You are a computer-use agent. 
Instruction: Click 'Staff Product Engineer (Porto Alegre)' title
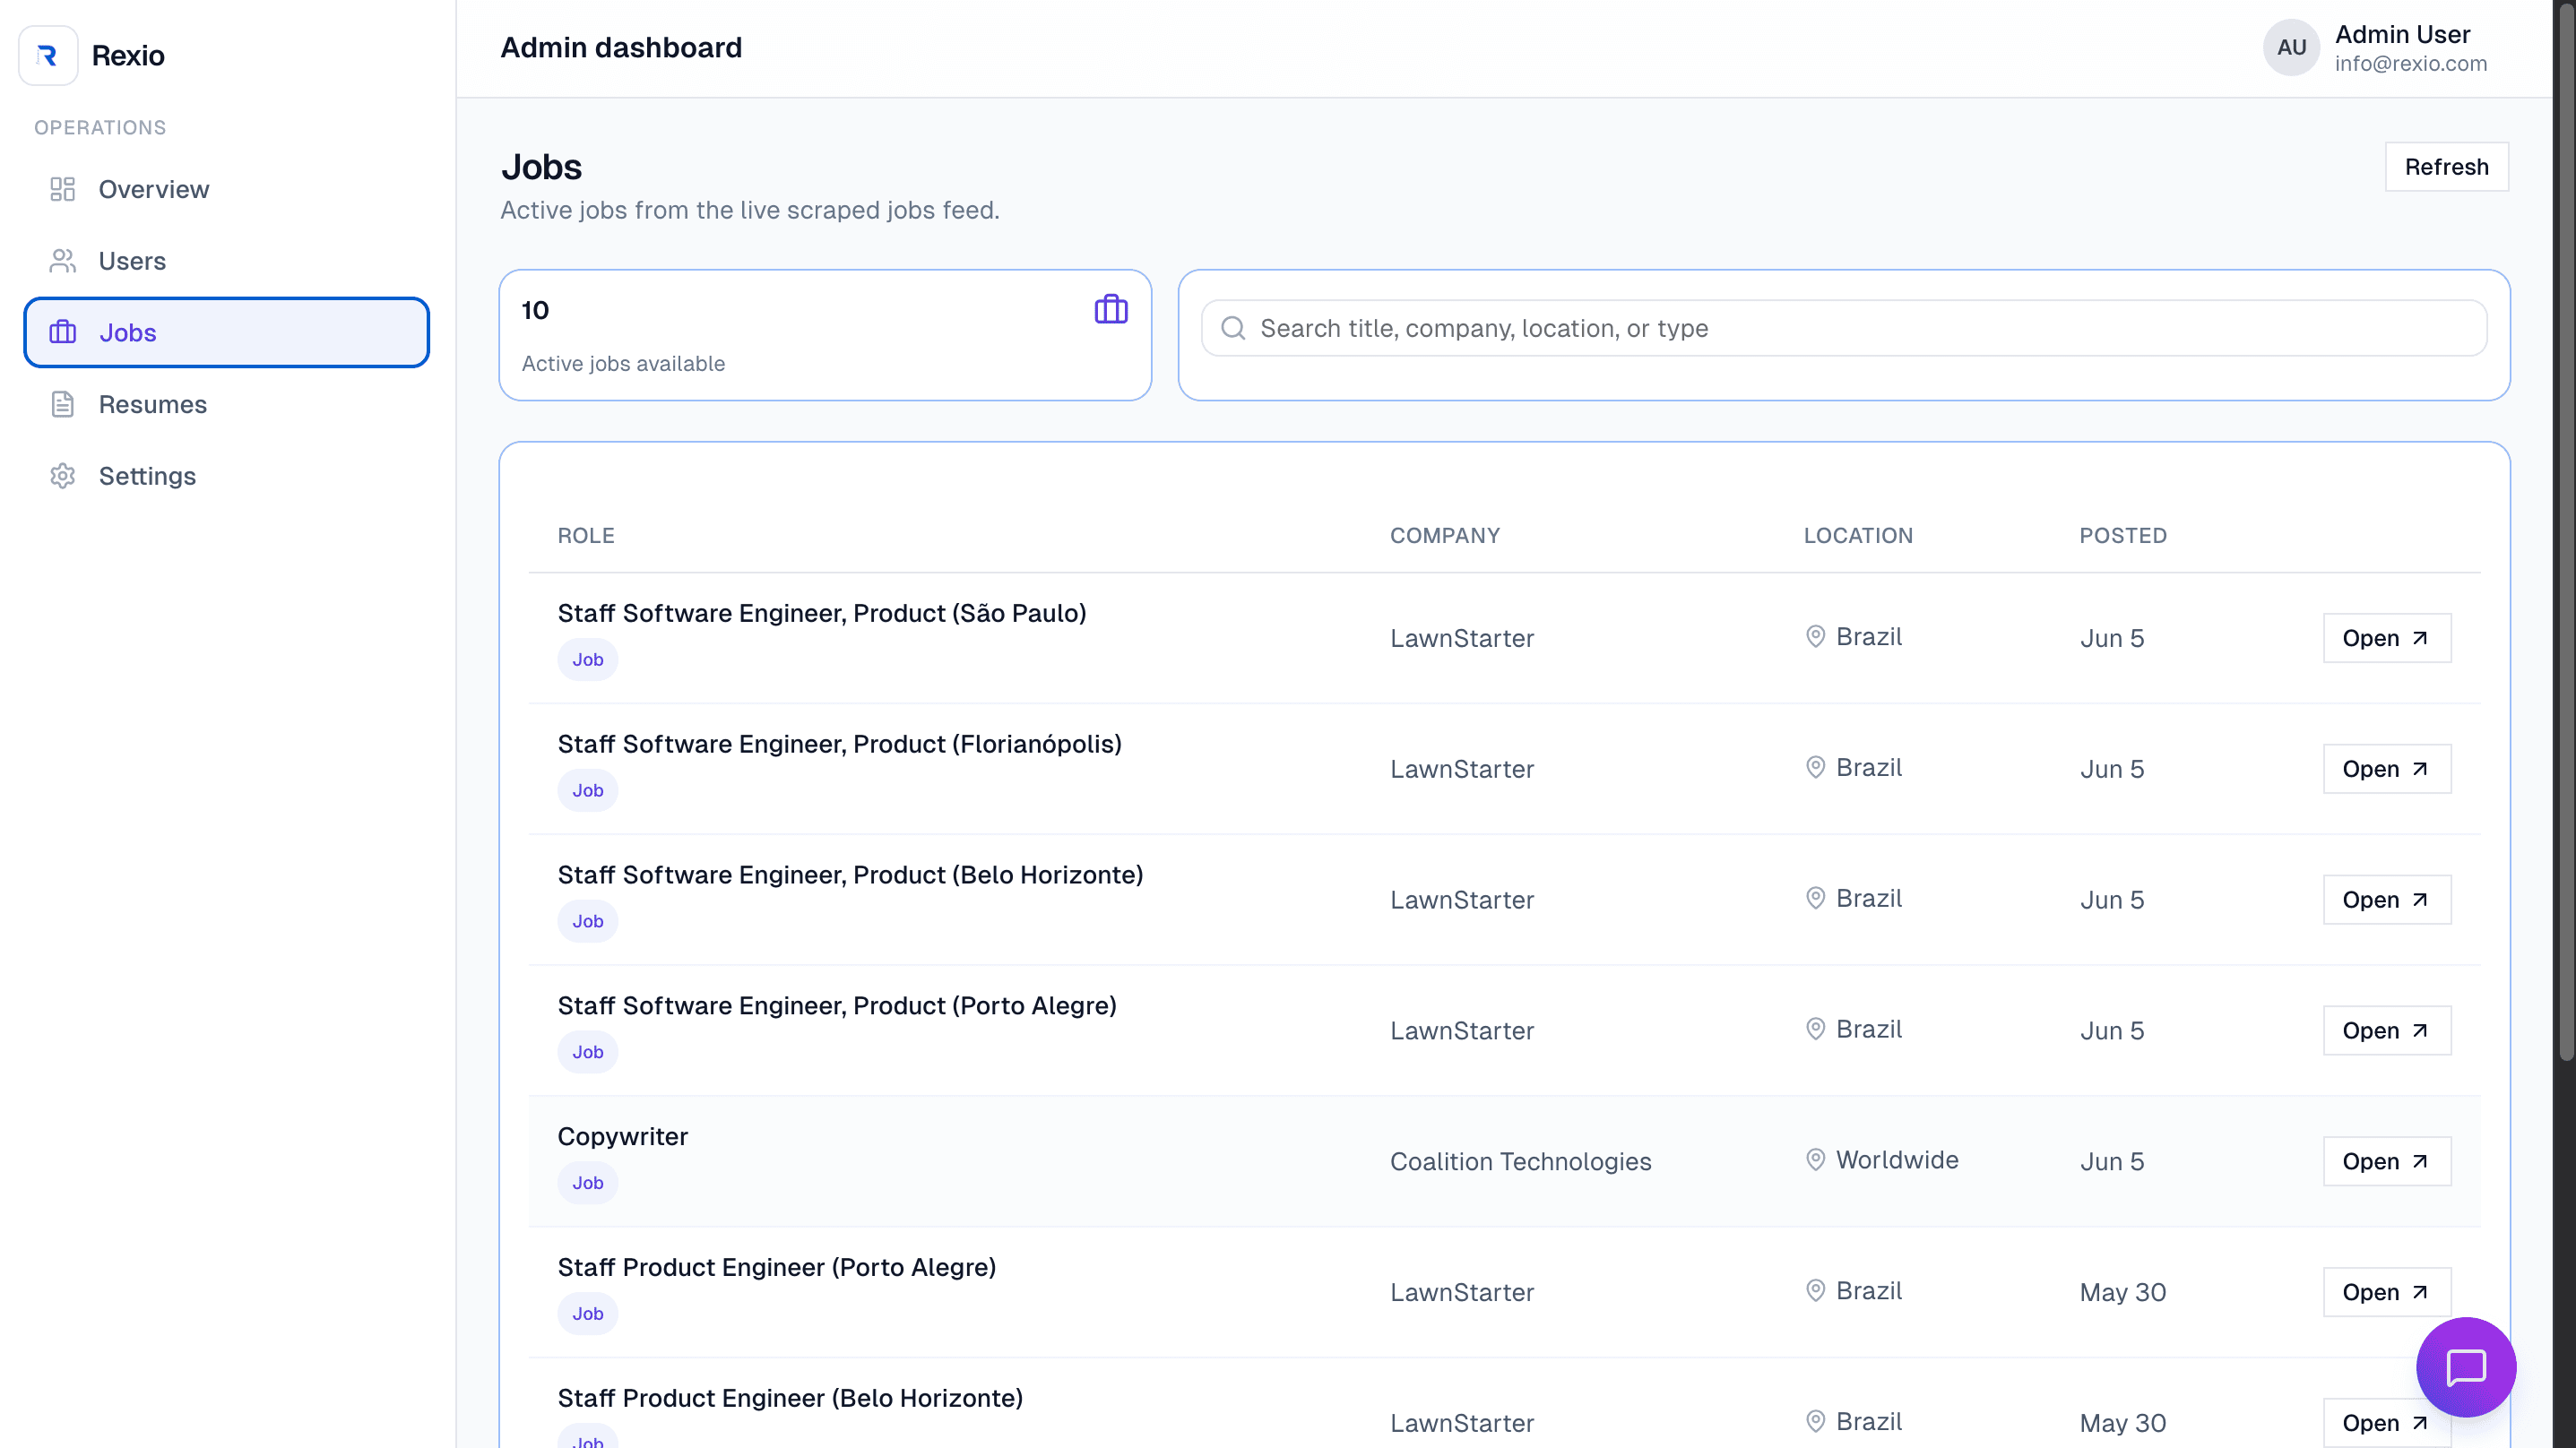tap(777, 1268)
